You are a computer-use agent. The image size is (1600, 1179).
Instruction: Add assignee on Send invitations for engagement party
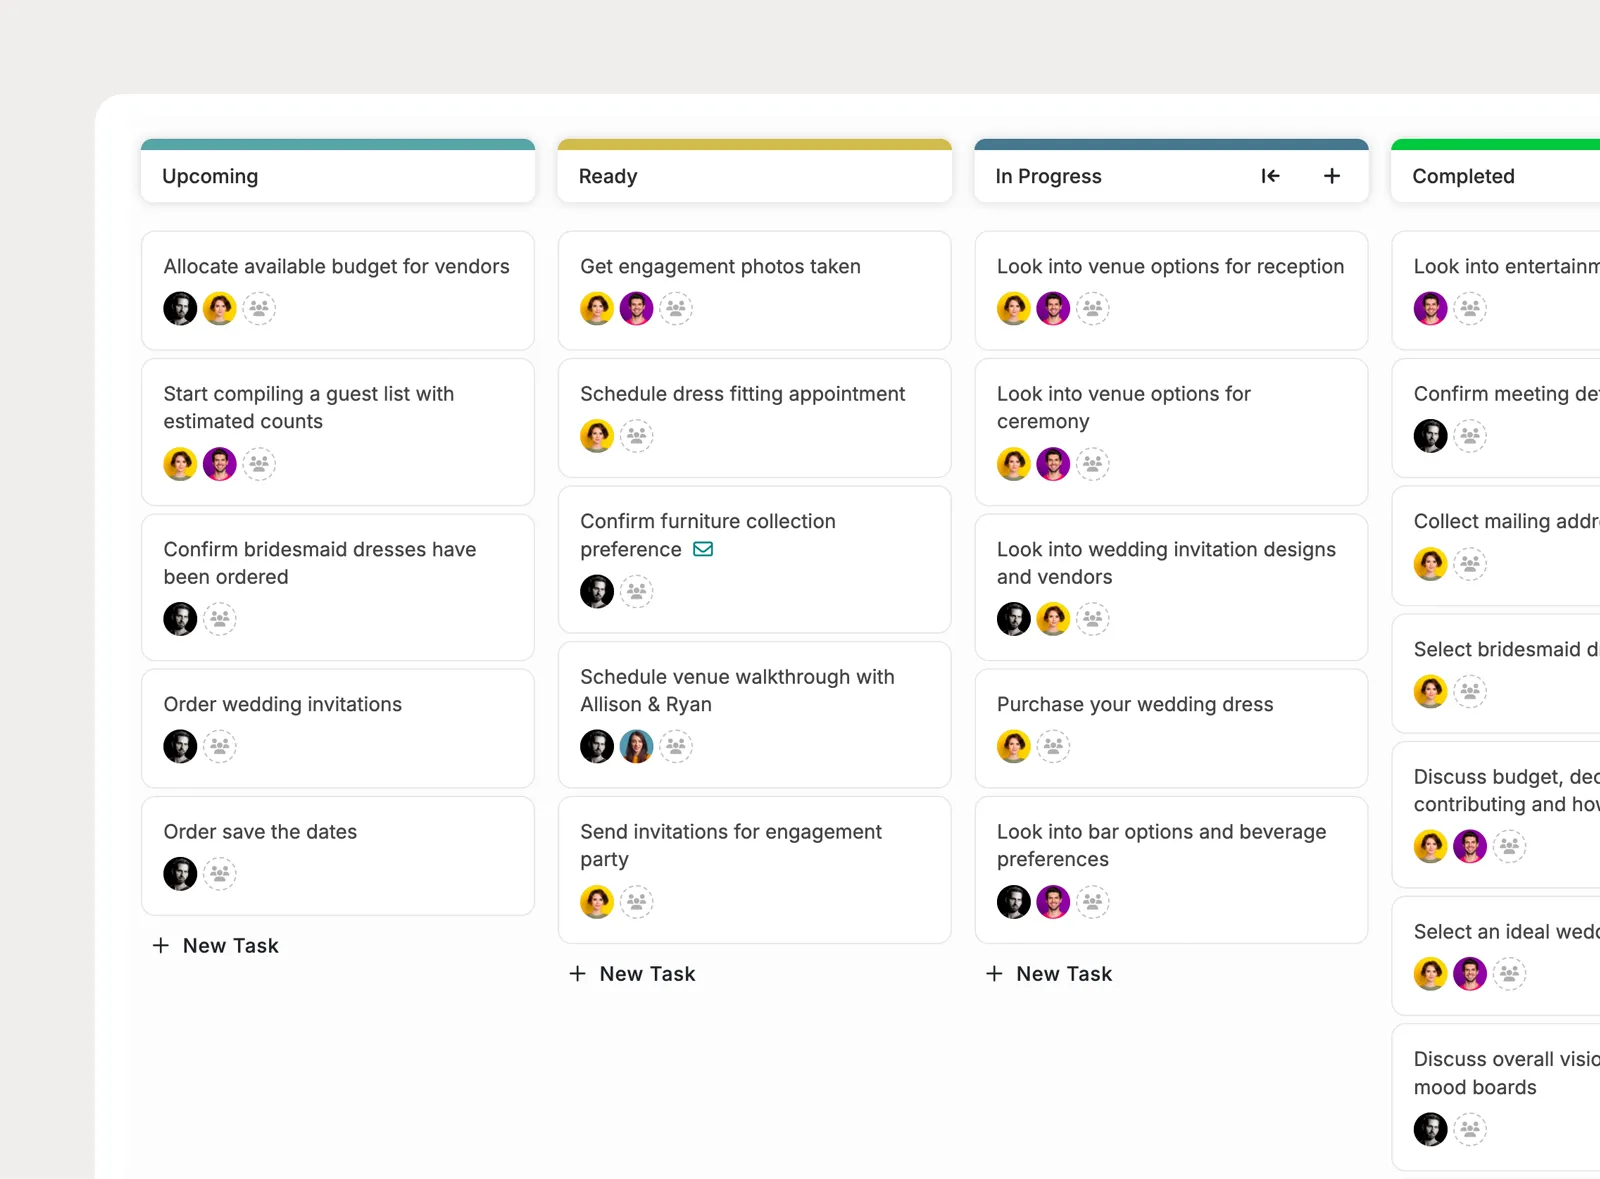tap(637, 902)
